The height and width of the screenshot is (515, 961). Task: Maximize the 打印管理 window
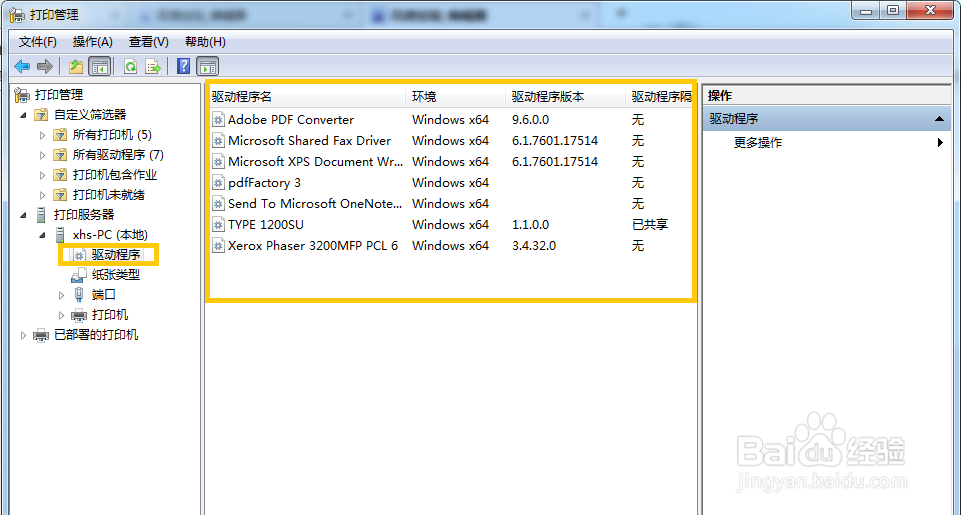893,10
